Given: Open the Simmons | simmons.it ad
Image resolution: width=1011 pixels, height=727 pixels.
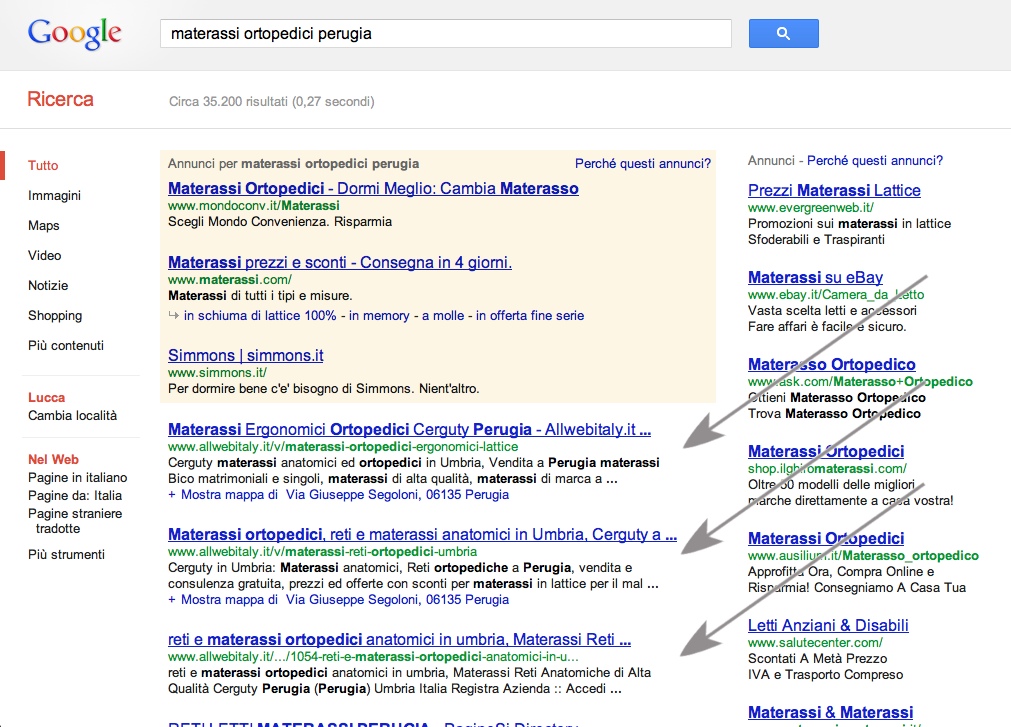Looking at the screenshot, I should pos(245,356).
